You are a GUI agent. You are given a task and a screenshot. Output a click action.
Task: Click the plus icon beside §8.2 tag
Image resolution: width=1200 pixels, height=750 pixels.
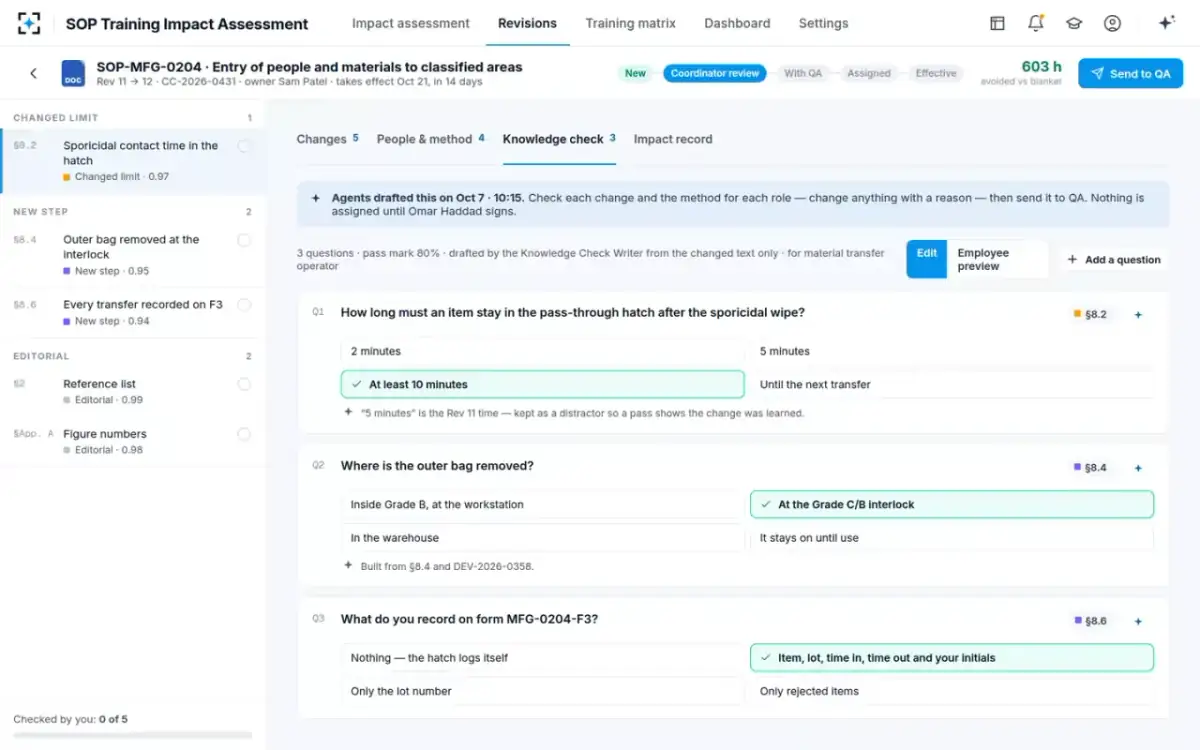tap(1138, 315)
